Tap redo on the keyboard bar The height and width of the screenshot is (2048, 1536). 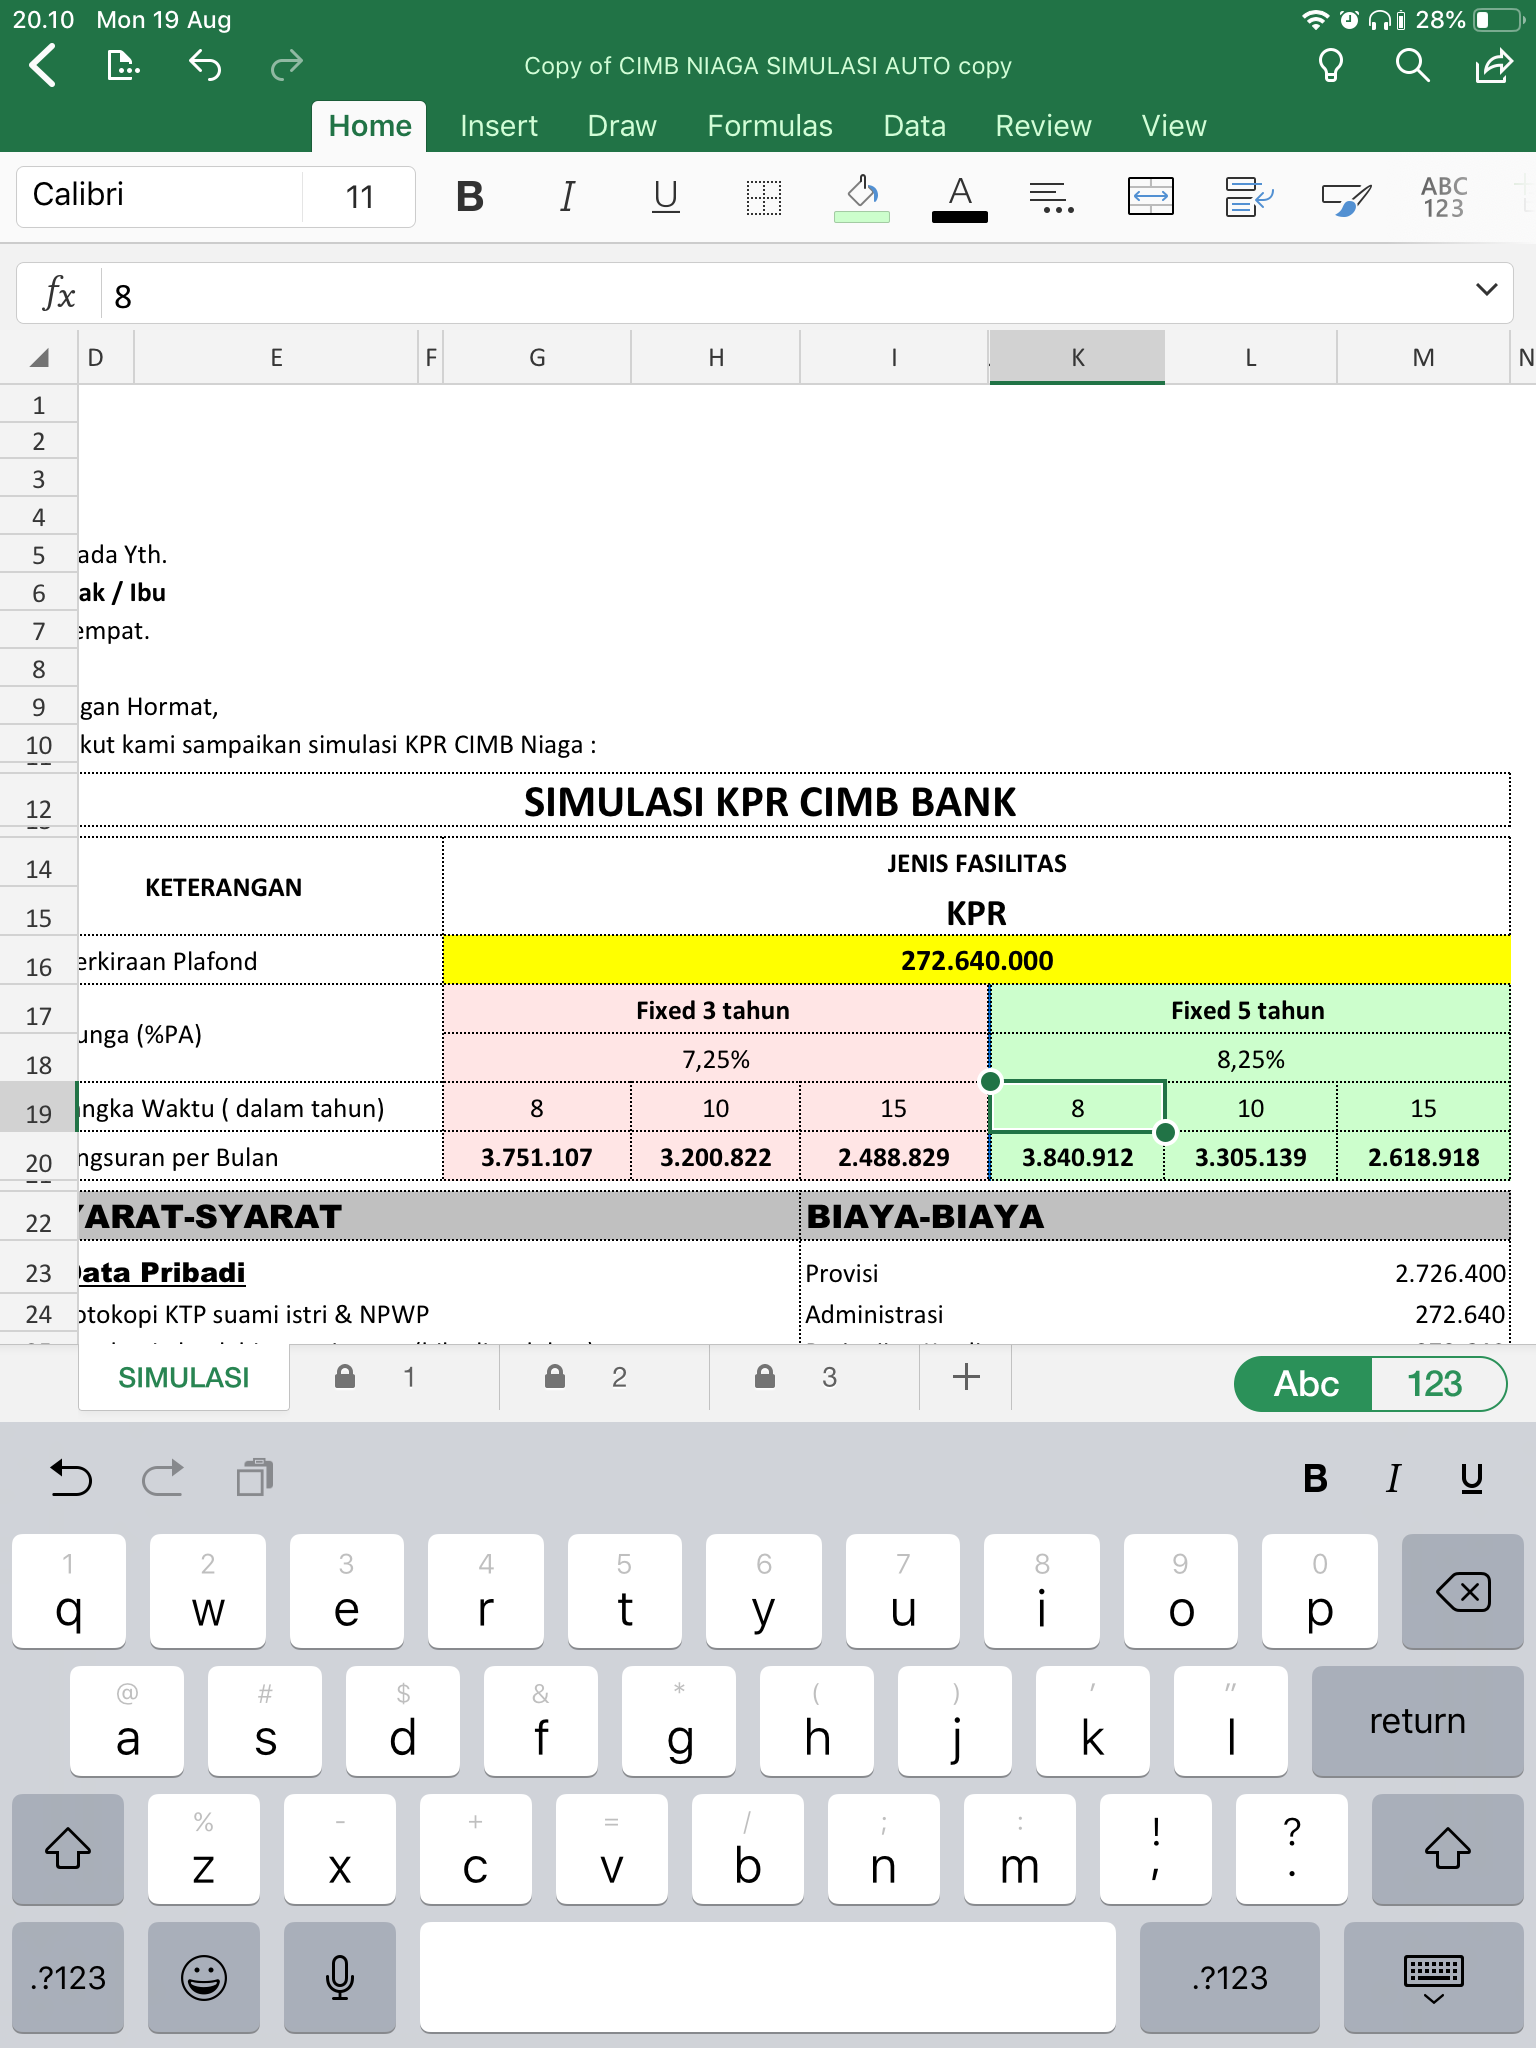click(162, 1477)
